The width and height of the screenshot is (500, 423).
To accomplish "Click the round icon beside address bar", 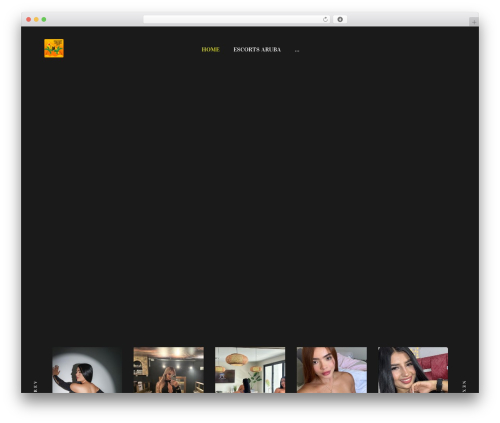I will (x=340, y=20).
